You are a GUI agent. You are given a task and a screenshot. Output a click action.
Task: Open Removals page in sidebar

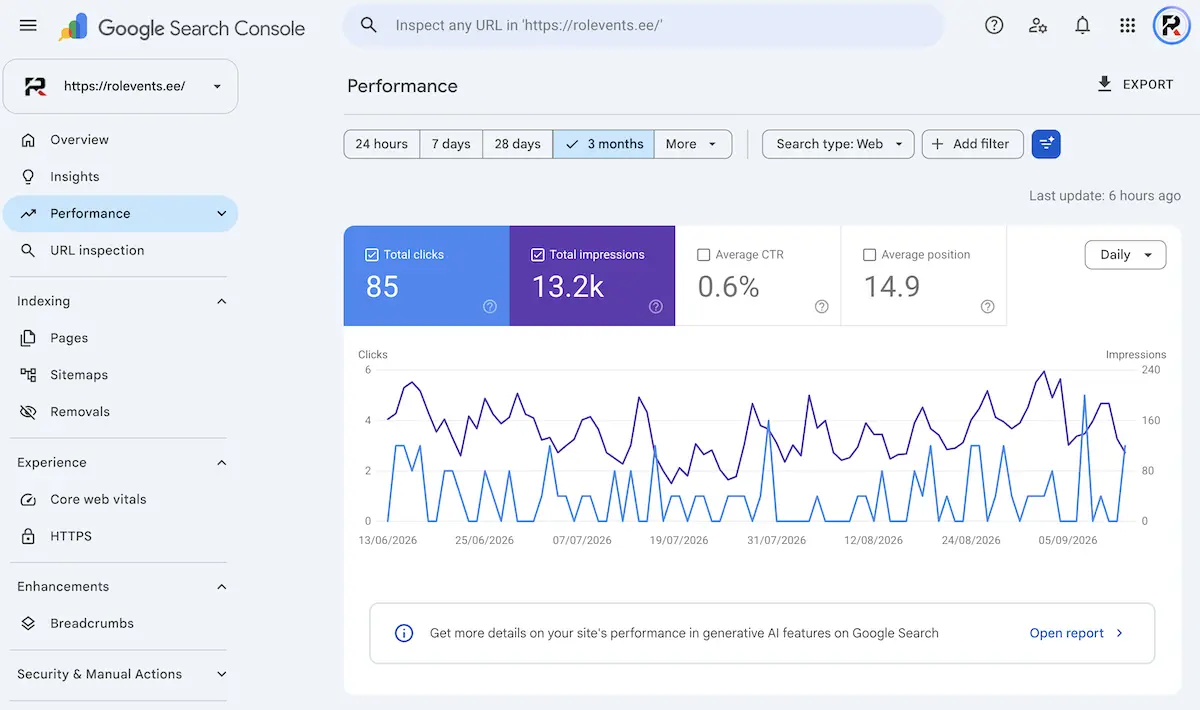pos(121,412)
